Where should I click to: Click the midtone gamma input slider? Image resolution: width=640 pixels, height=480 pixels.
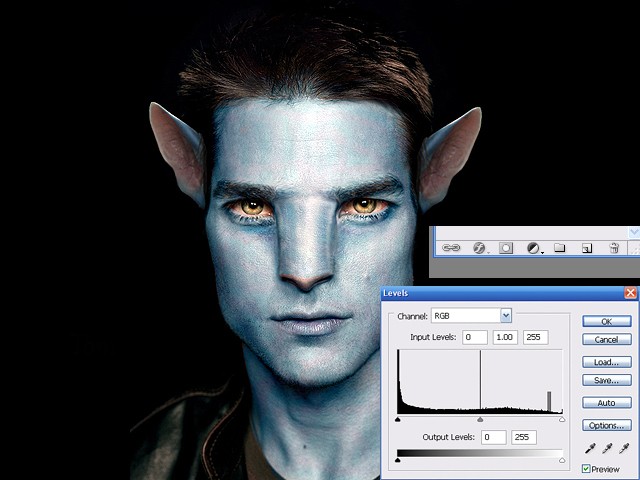[x=480, y=419]
